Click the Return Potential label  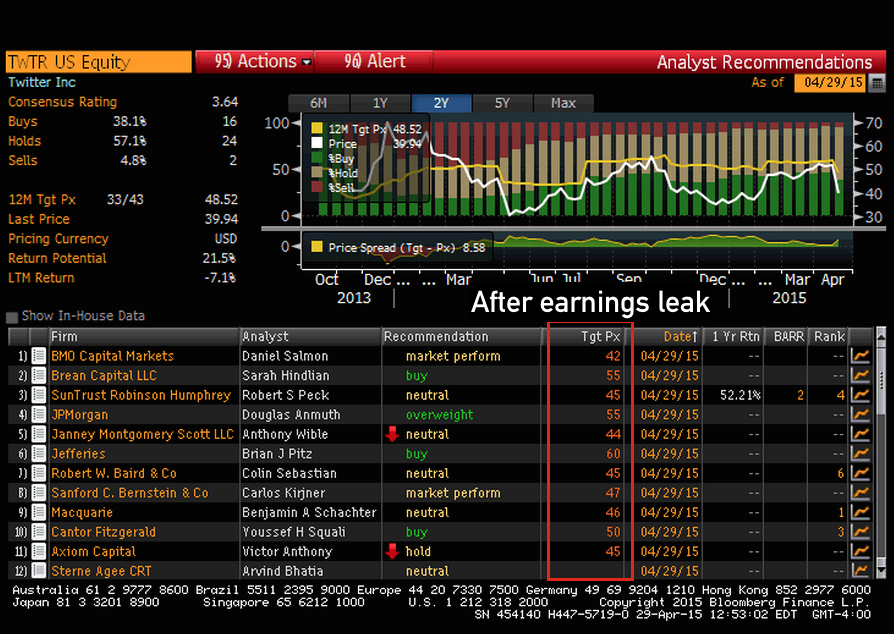coord(57,258)
